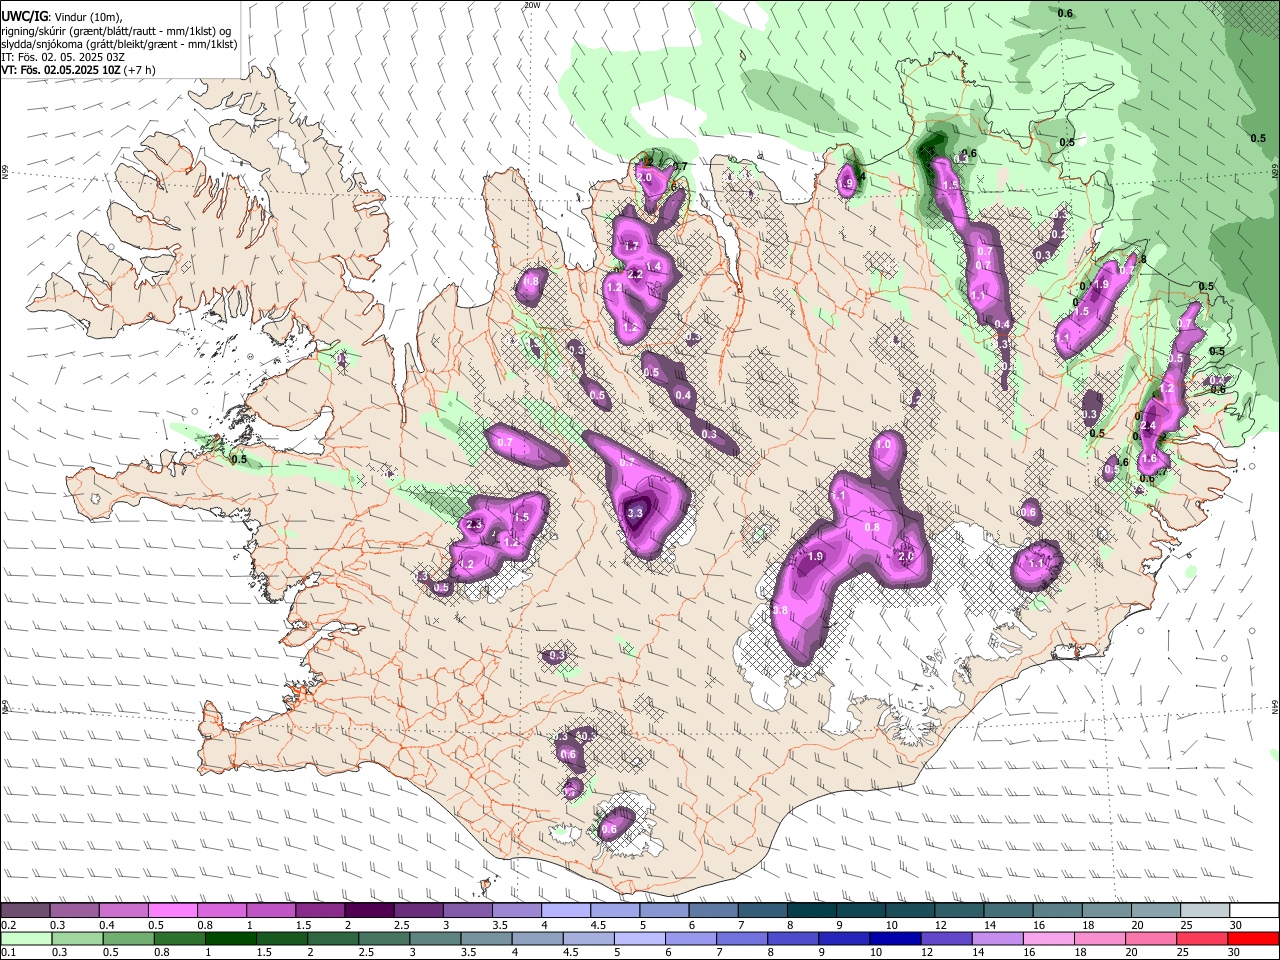Click upper legend swatch between 2 and 2.5
Screen dimensions: 1280x960
369,911
